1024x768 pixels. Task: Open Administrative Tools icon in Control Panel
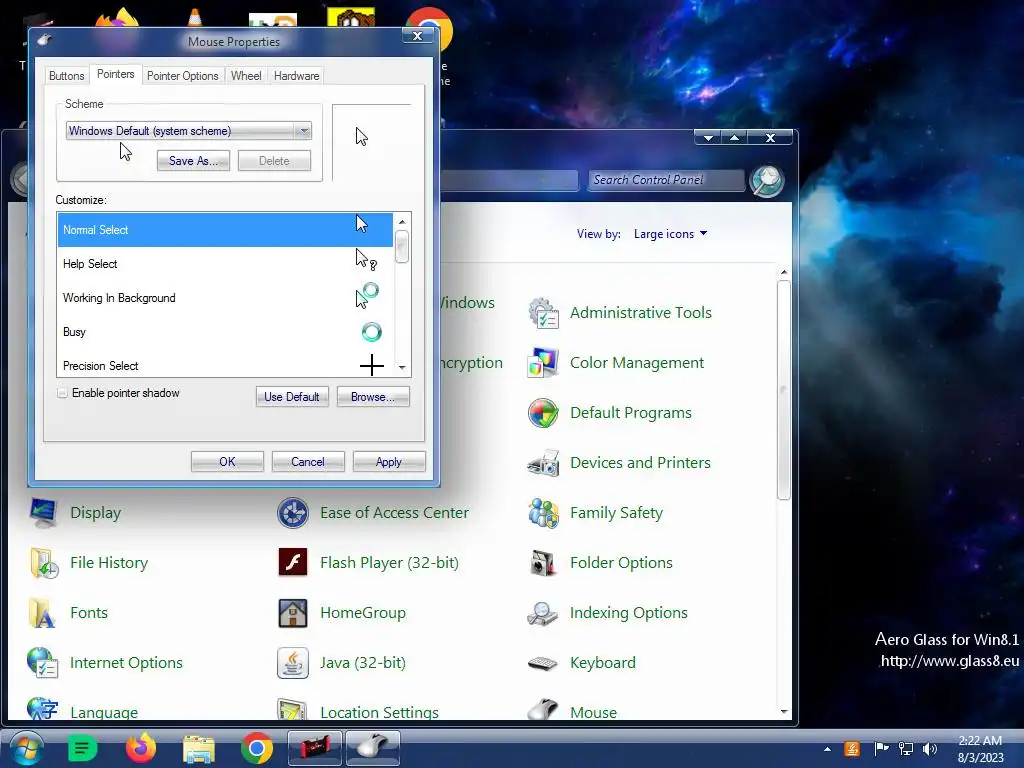(x=543, y=313)
